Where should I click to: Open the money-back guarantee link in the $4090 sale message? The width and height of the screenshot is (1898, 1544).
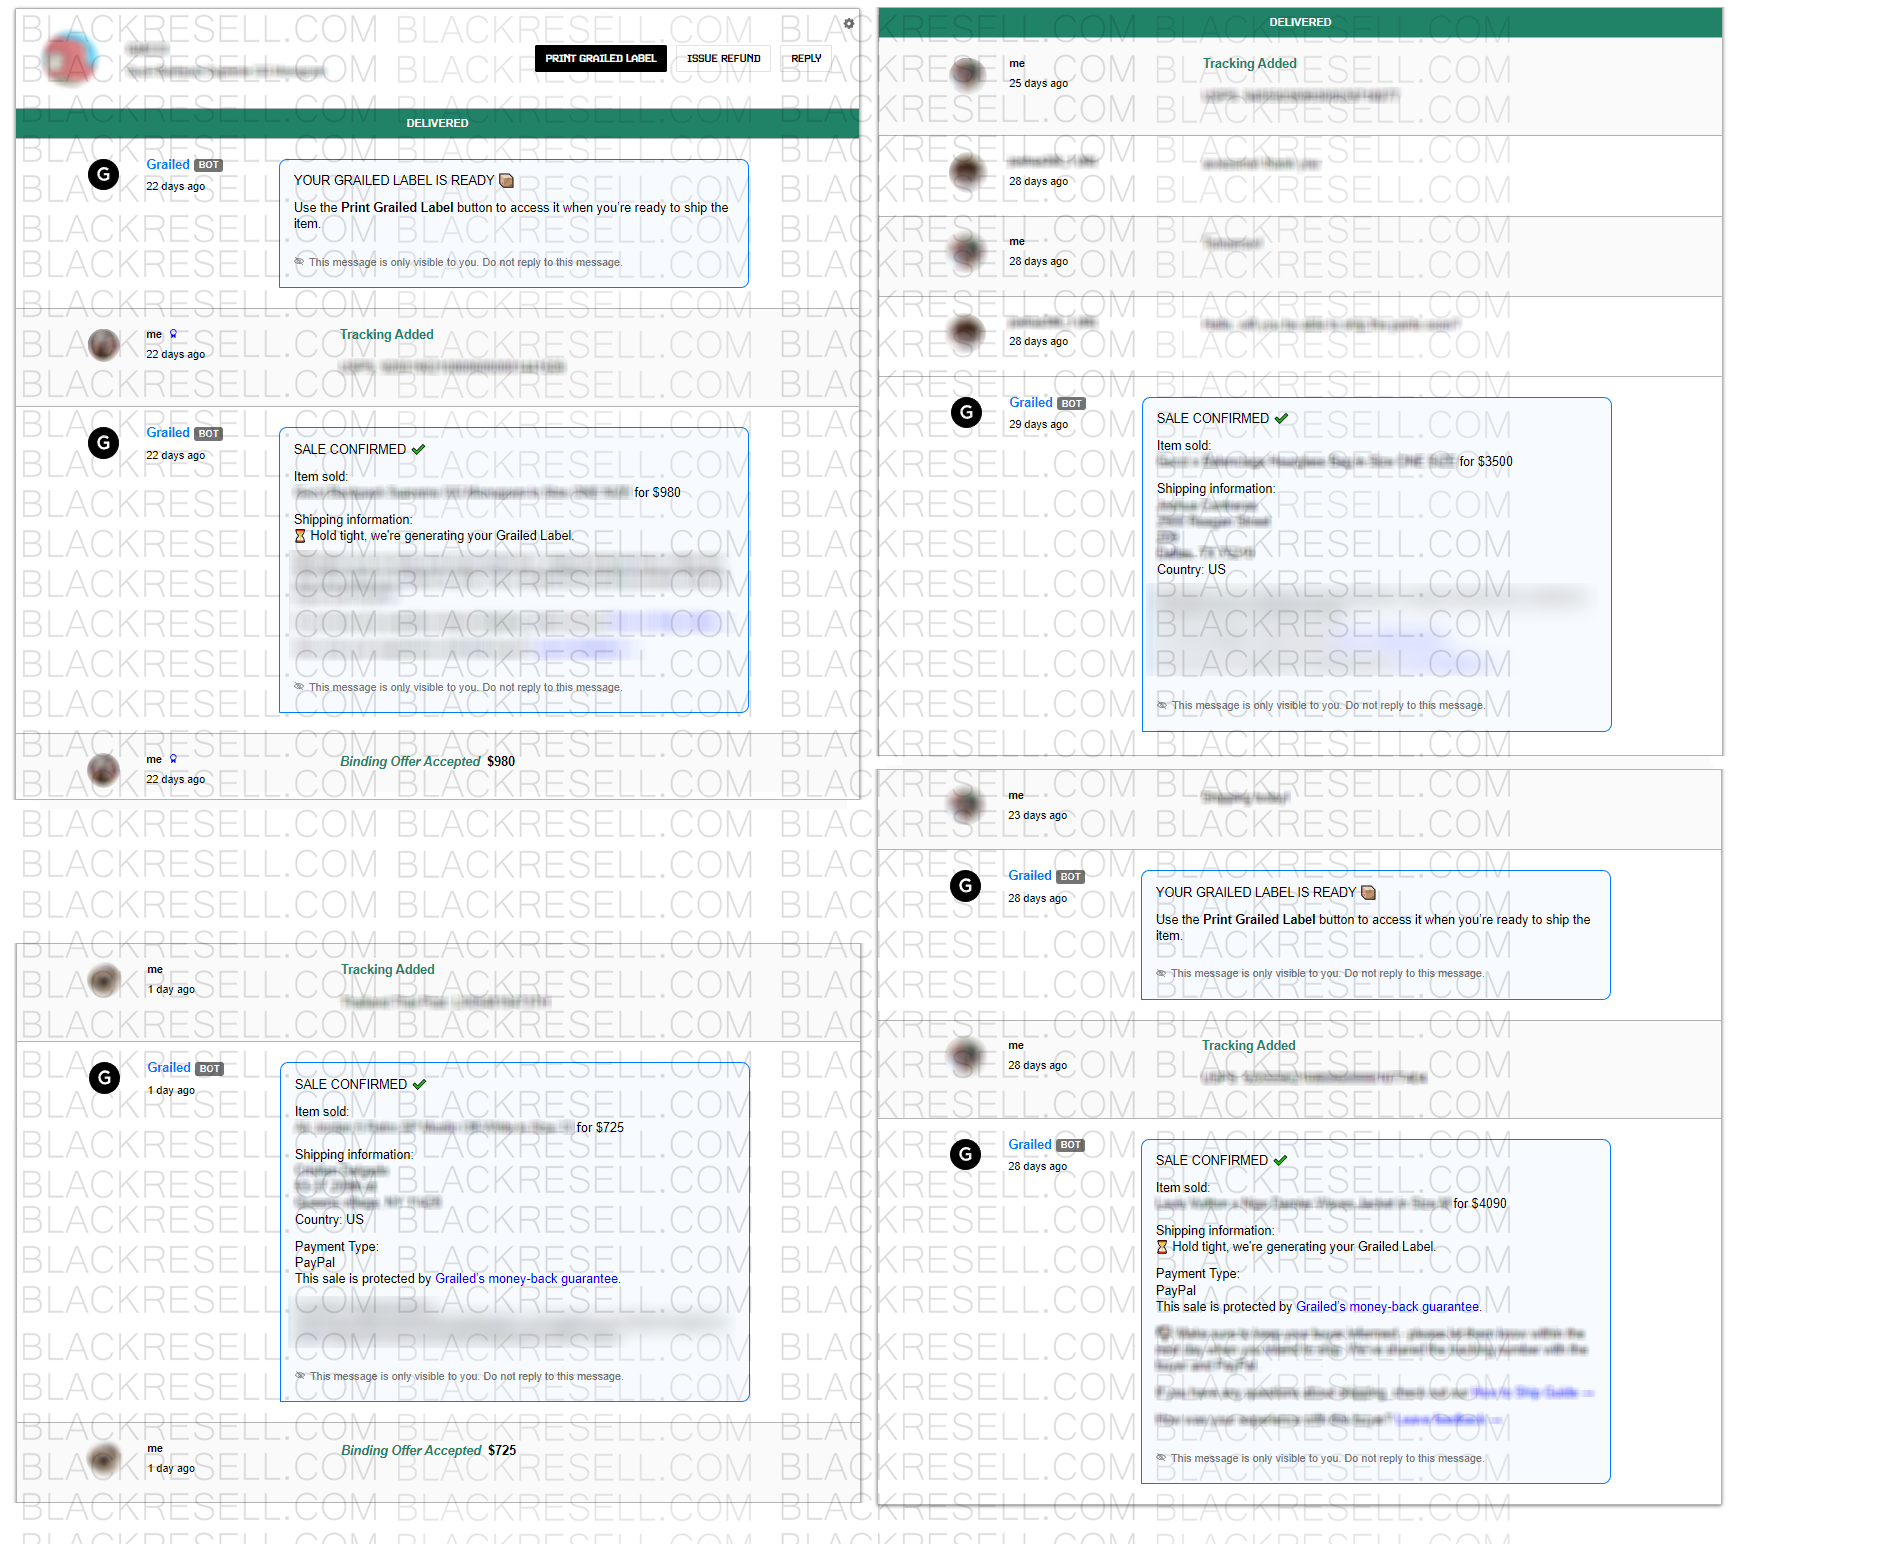pyautogui.click(x=1387, y=1307)
